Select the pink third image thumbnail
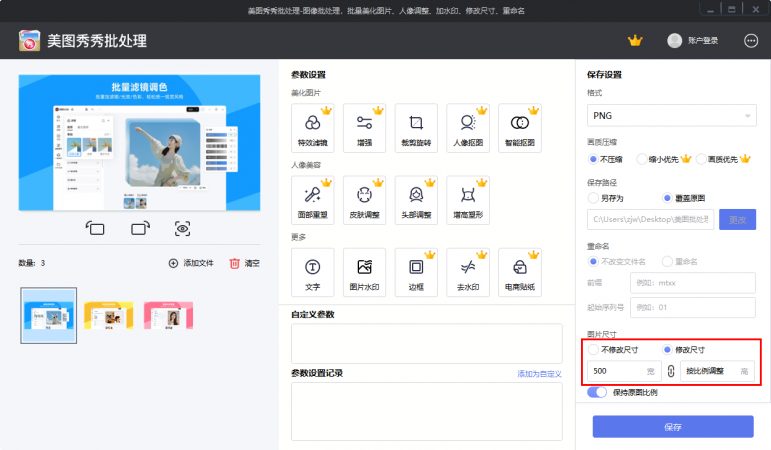This screenshot has width=771, height=450. [x=168, y=317]
